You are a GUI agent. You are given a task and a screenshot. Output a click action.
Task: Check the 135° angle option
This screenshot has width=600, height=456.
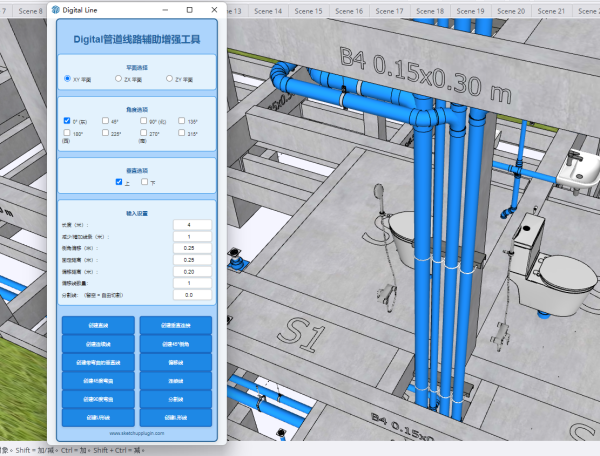point(181,120)
